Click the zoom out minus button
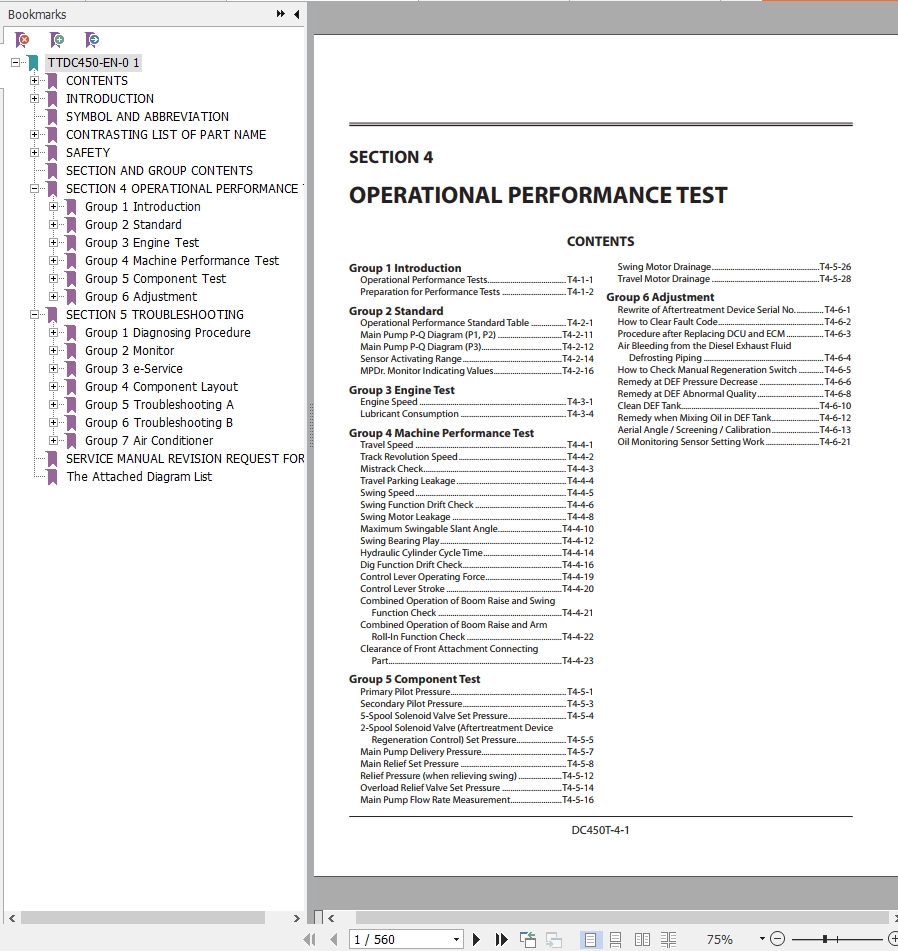 point(777,939)
